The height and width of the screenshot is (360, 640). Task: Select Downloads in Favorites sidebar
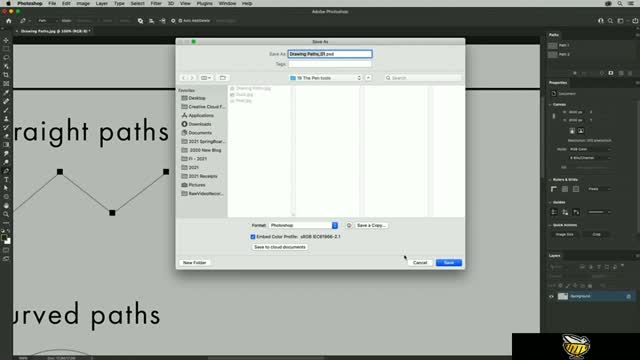tap(200, 124)
